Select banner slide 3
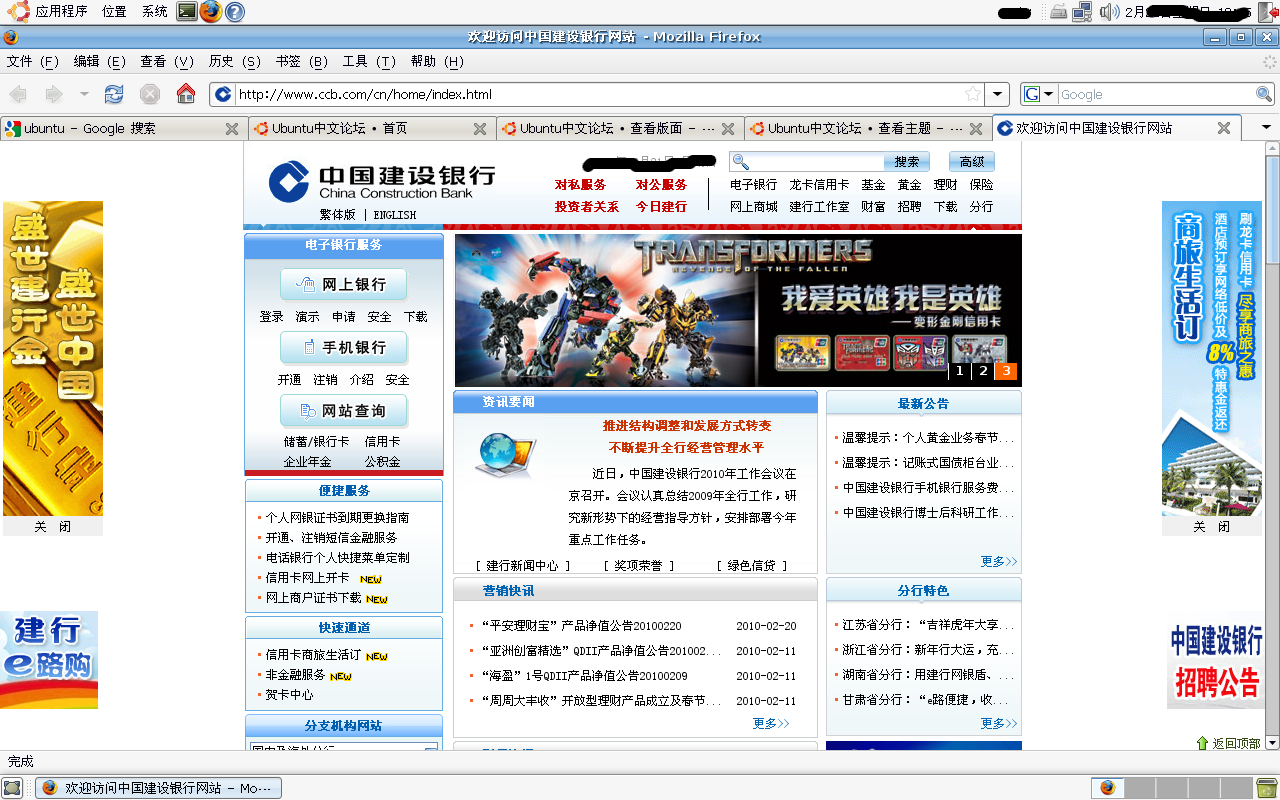Viewport: 1280px width, 800px height. pos(1006,371)
